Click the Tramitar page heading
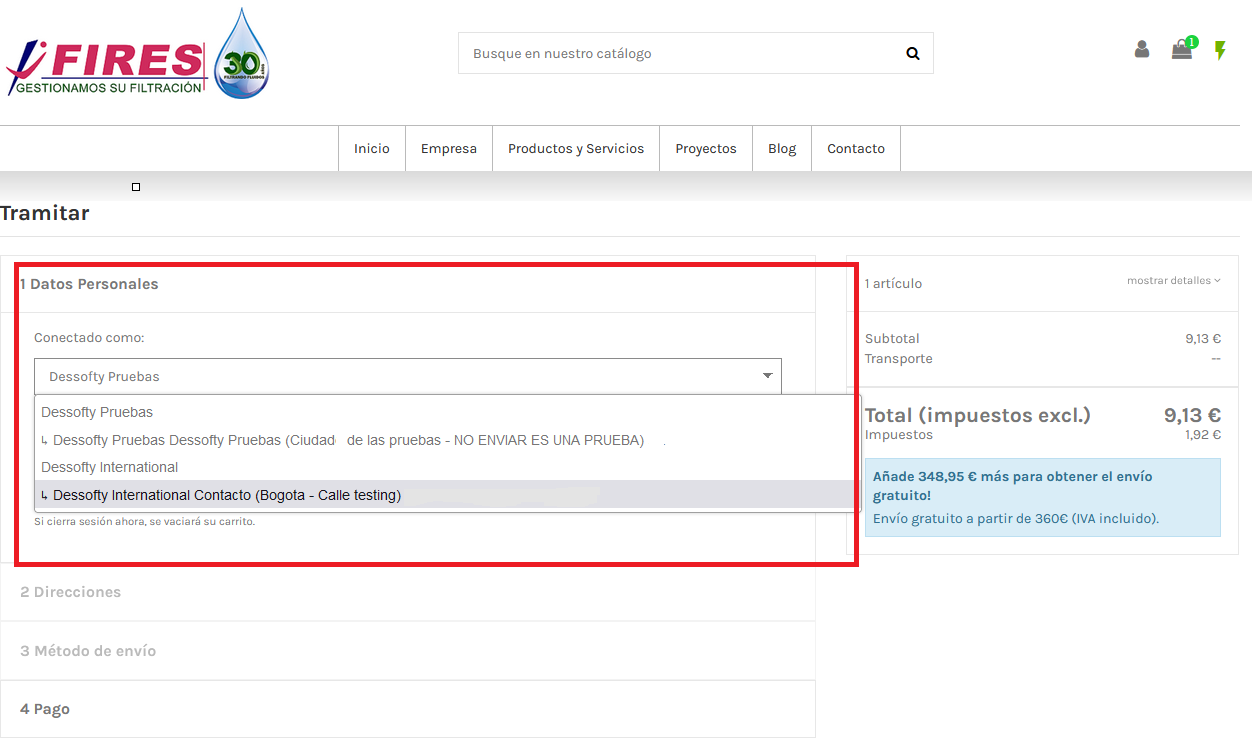1252x750 pixels. (45, 213)
